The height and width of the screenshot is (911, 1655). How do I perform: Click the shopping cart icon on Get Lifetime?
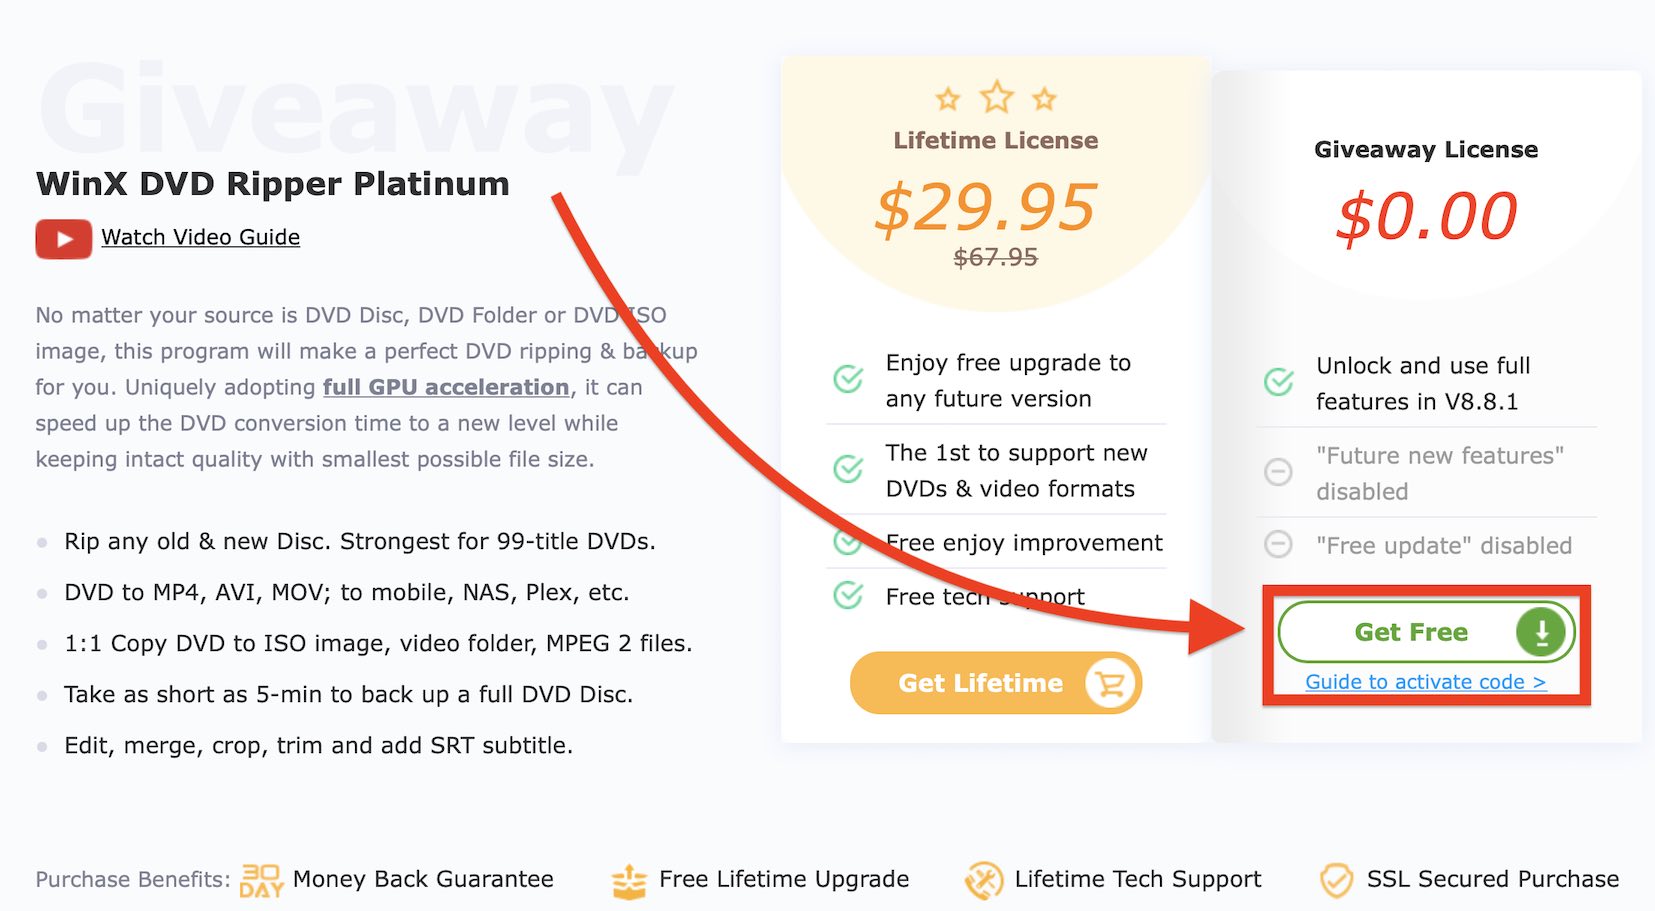click(x=1110, y=684)
